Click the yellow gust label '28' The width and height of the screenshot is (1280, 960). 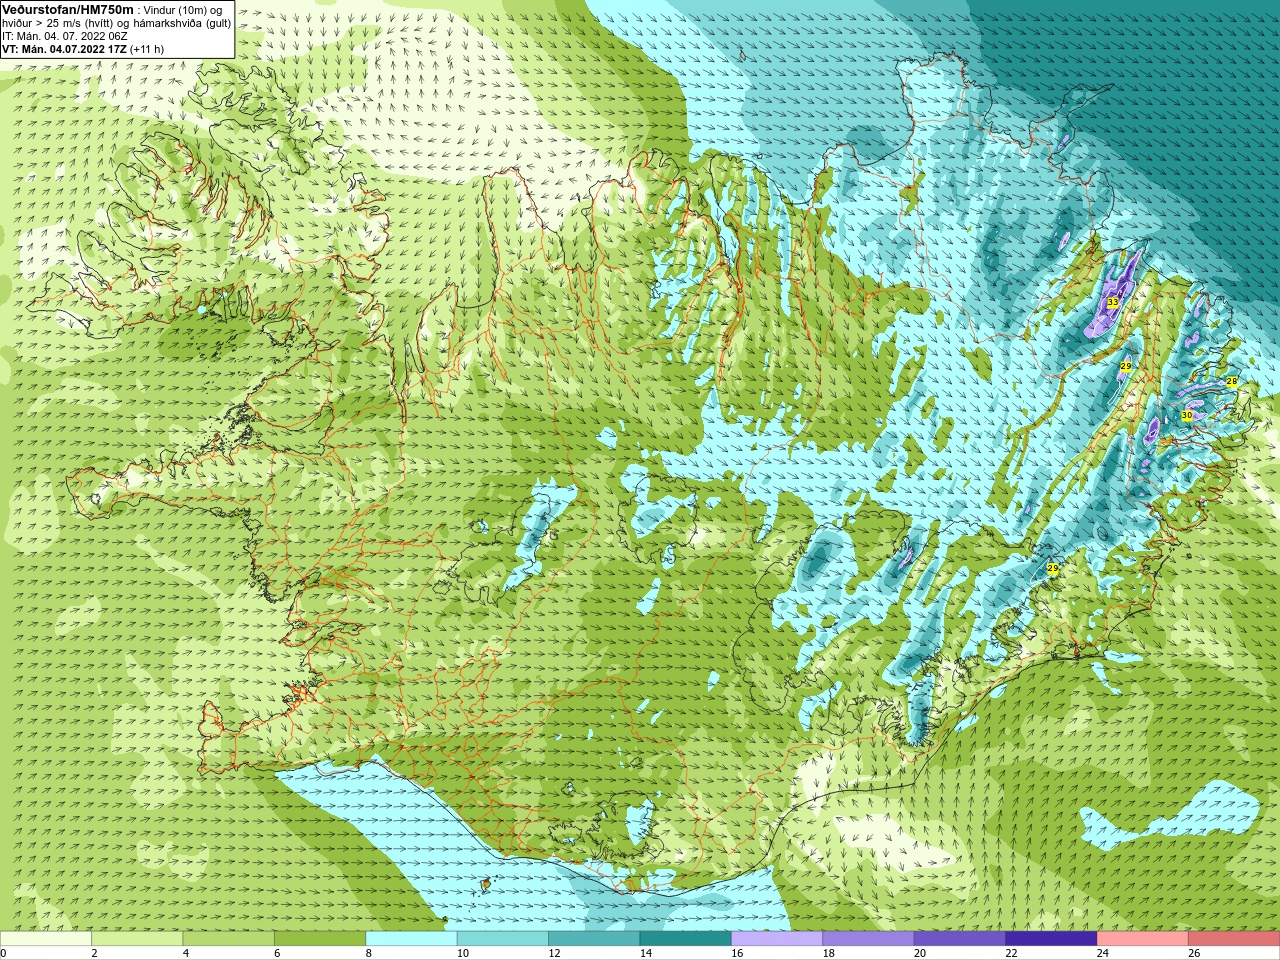tap(1231, 382)
